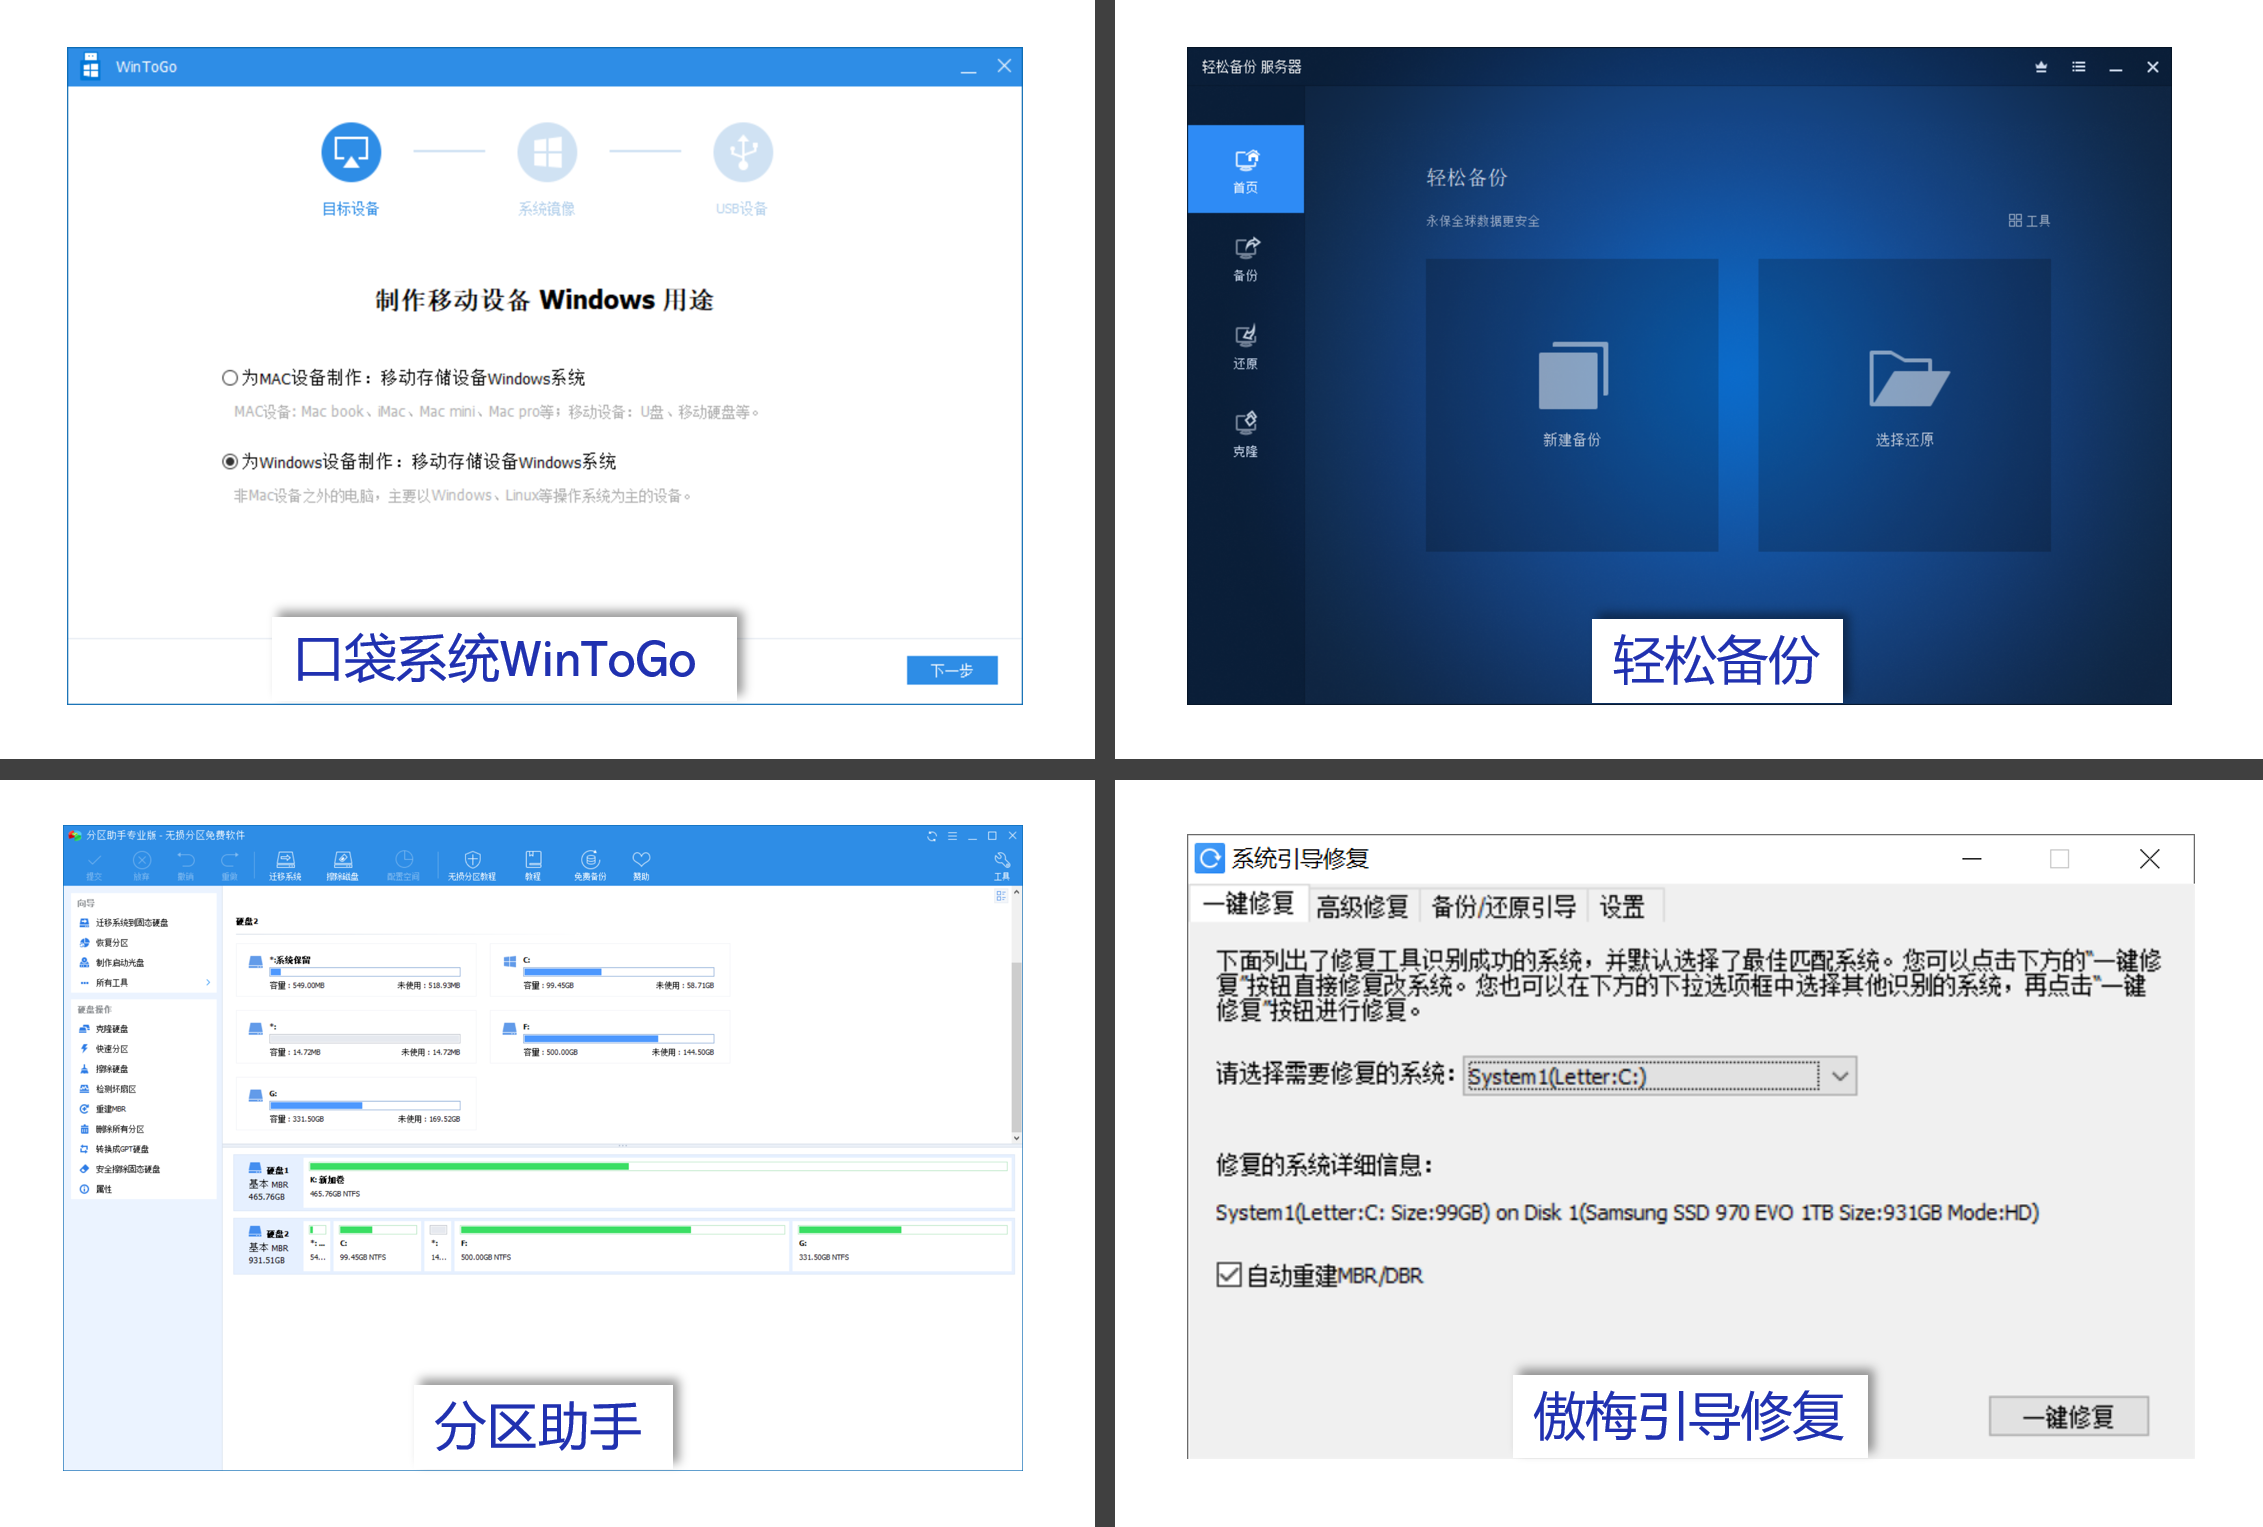Select 为Windows设备制作 radio option in WinToGo
This screenshot has height=1527, width=2263.
(230, 462)
